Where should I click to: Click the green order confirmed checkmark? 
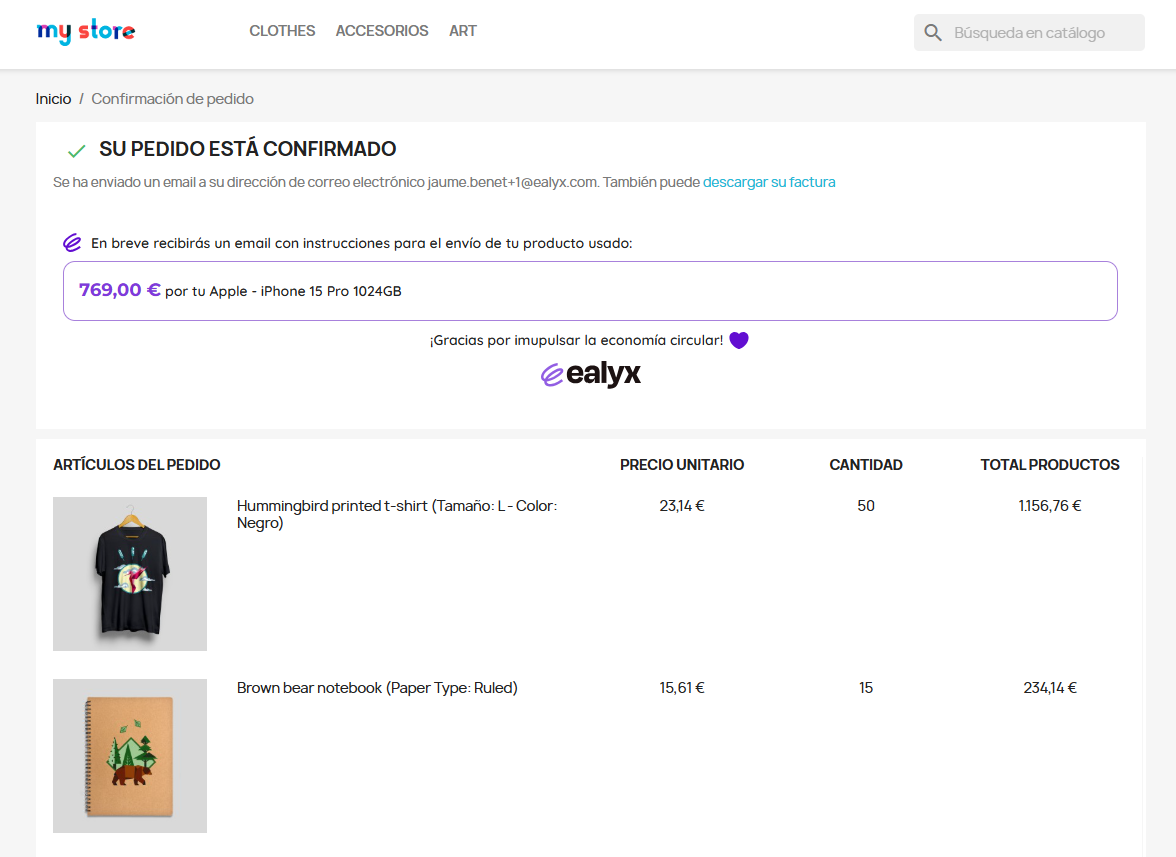76,151
